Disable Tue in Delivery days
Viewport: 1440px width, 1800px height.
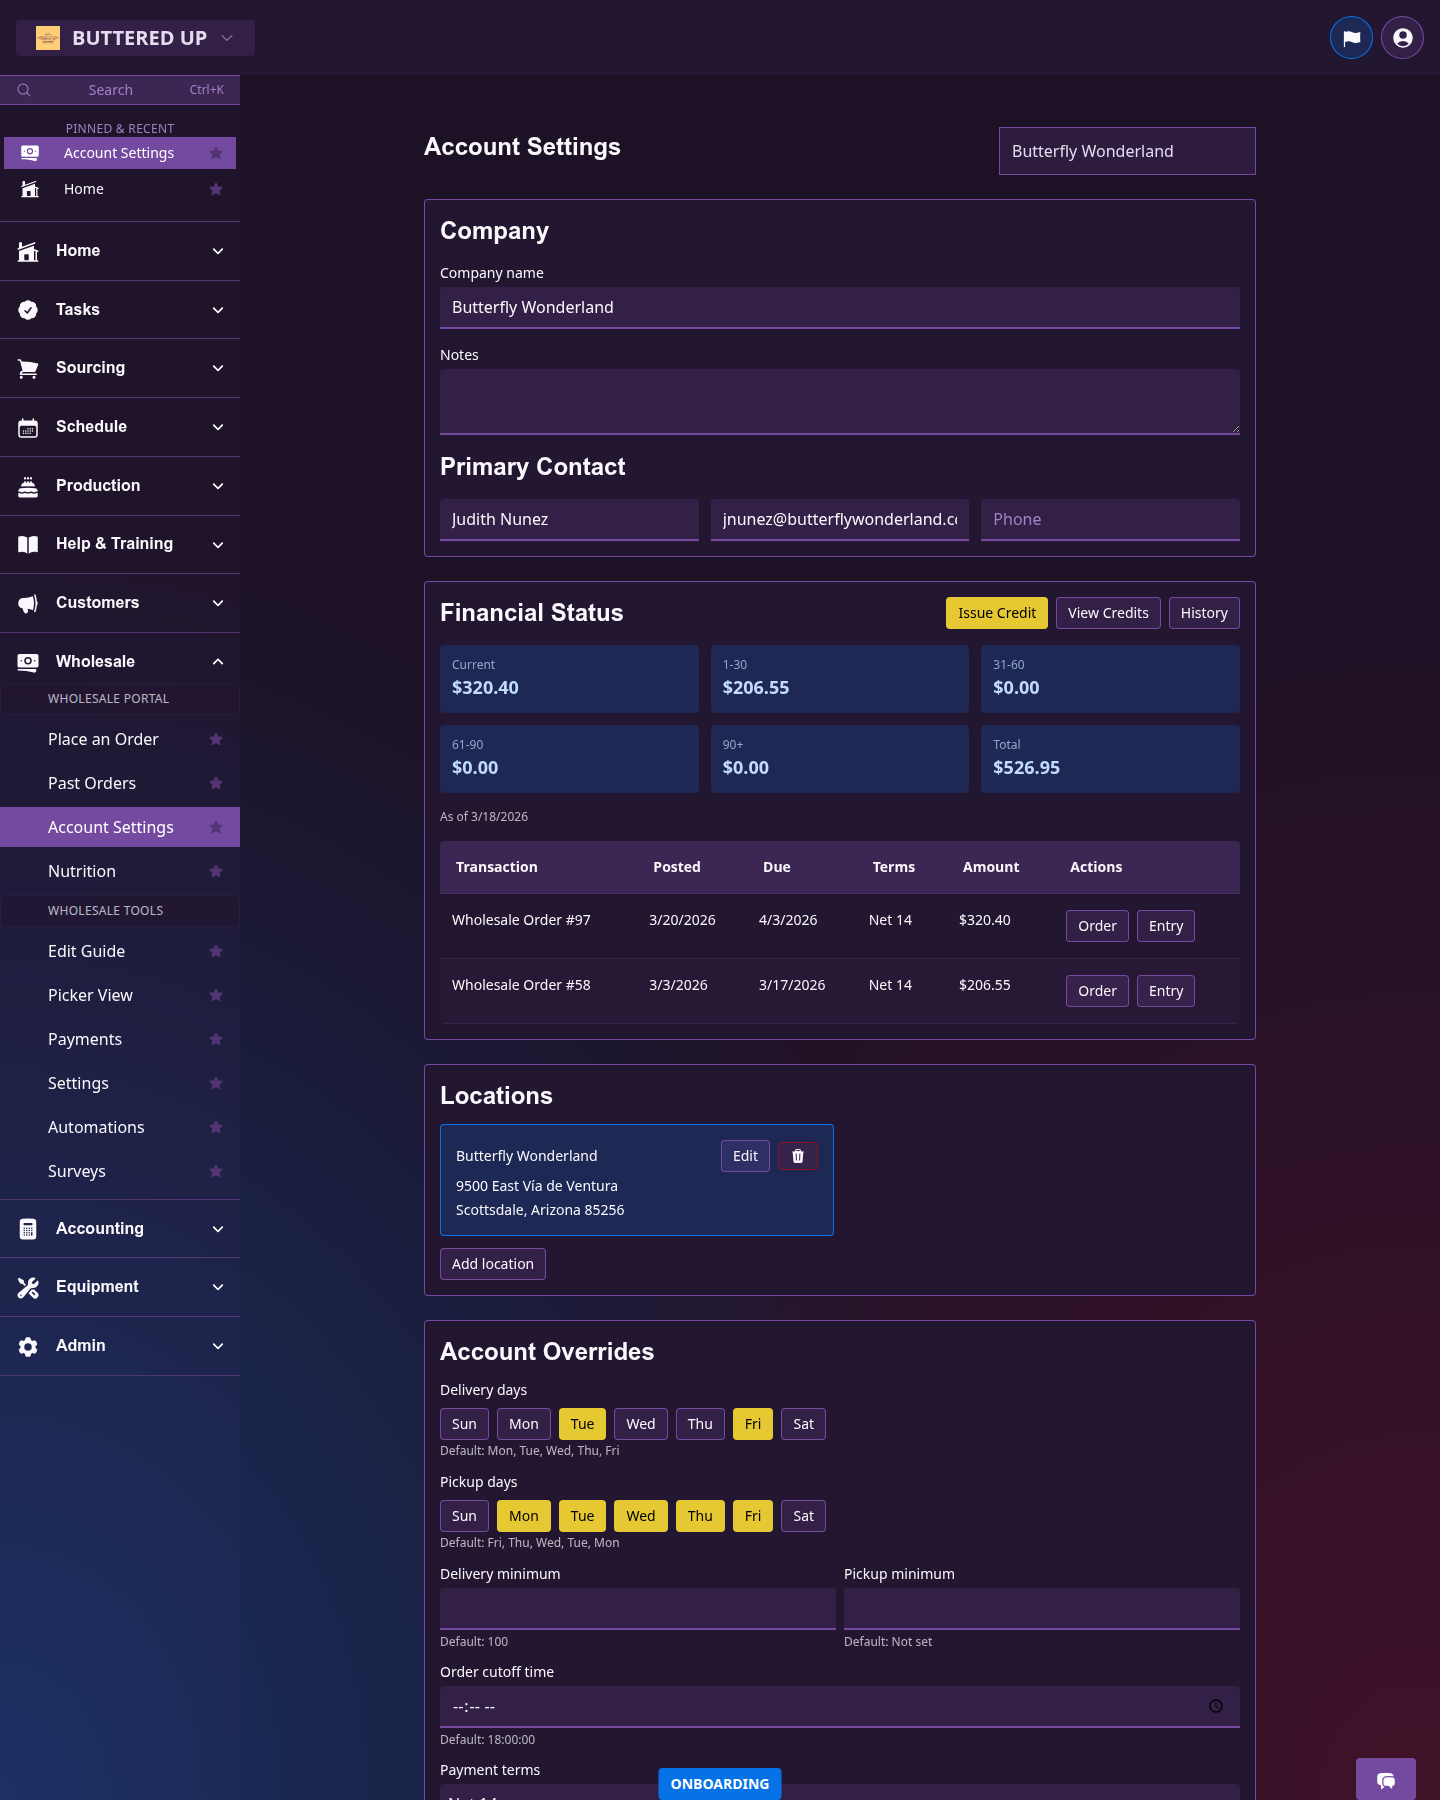click(x=583, y=1424)
